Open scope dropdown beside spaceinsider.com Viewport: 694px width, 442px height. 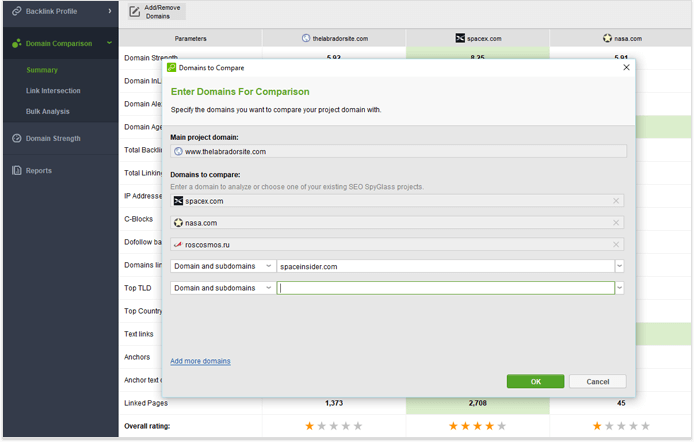(x=223, y=266)
